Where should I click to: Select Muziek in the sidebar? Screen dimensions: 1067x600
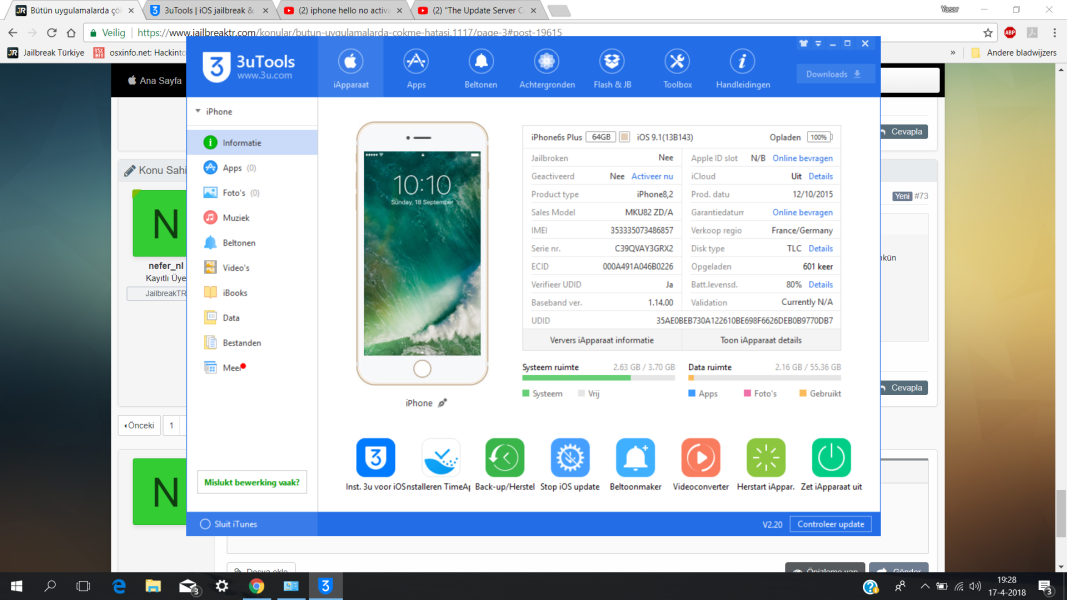236,218
